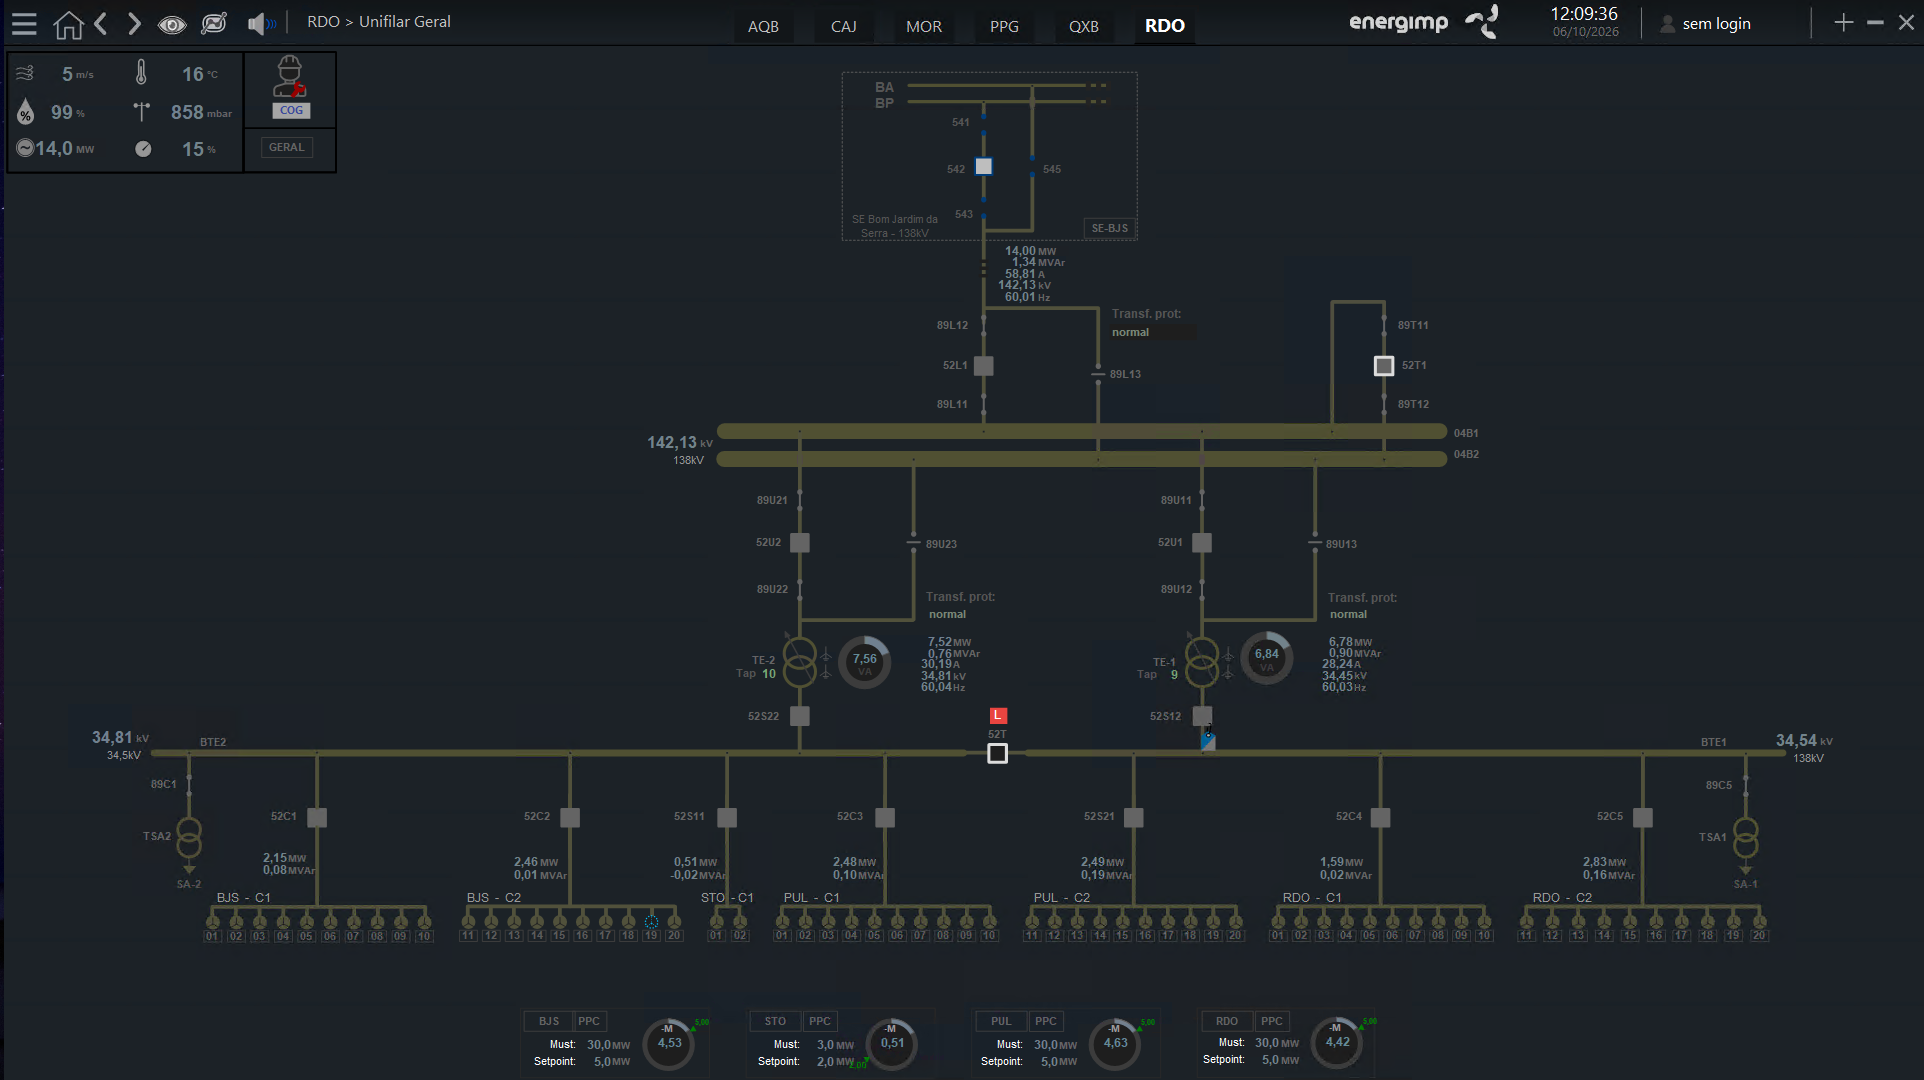
Task: Navigate forward with right chevron
Action: (x=134, y=24)
